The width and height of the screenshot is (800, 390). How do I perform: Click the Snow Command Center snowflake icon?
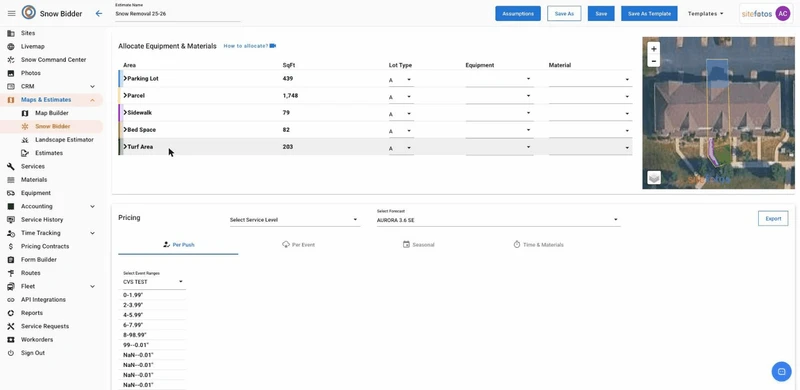tap(11, 60)
